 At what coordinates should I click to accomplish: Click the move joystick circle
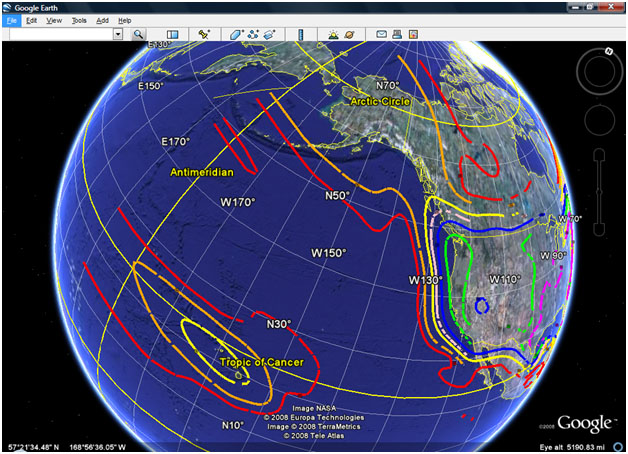click(600, 120)
